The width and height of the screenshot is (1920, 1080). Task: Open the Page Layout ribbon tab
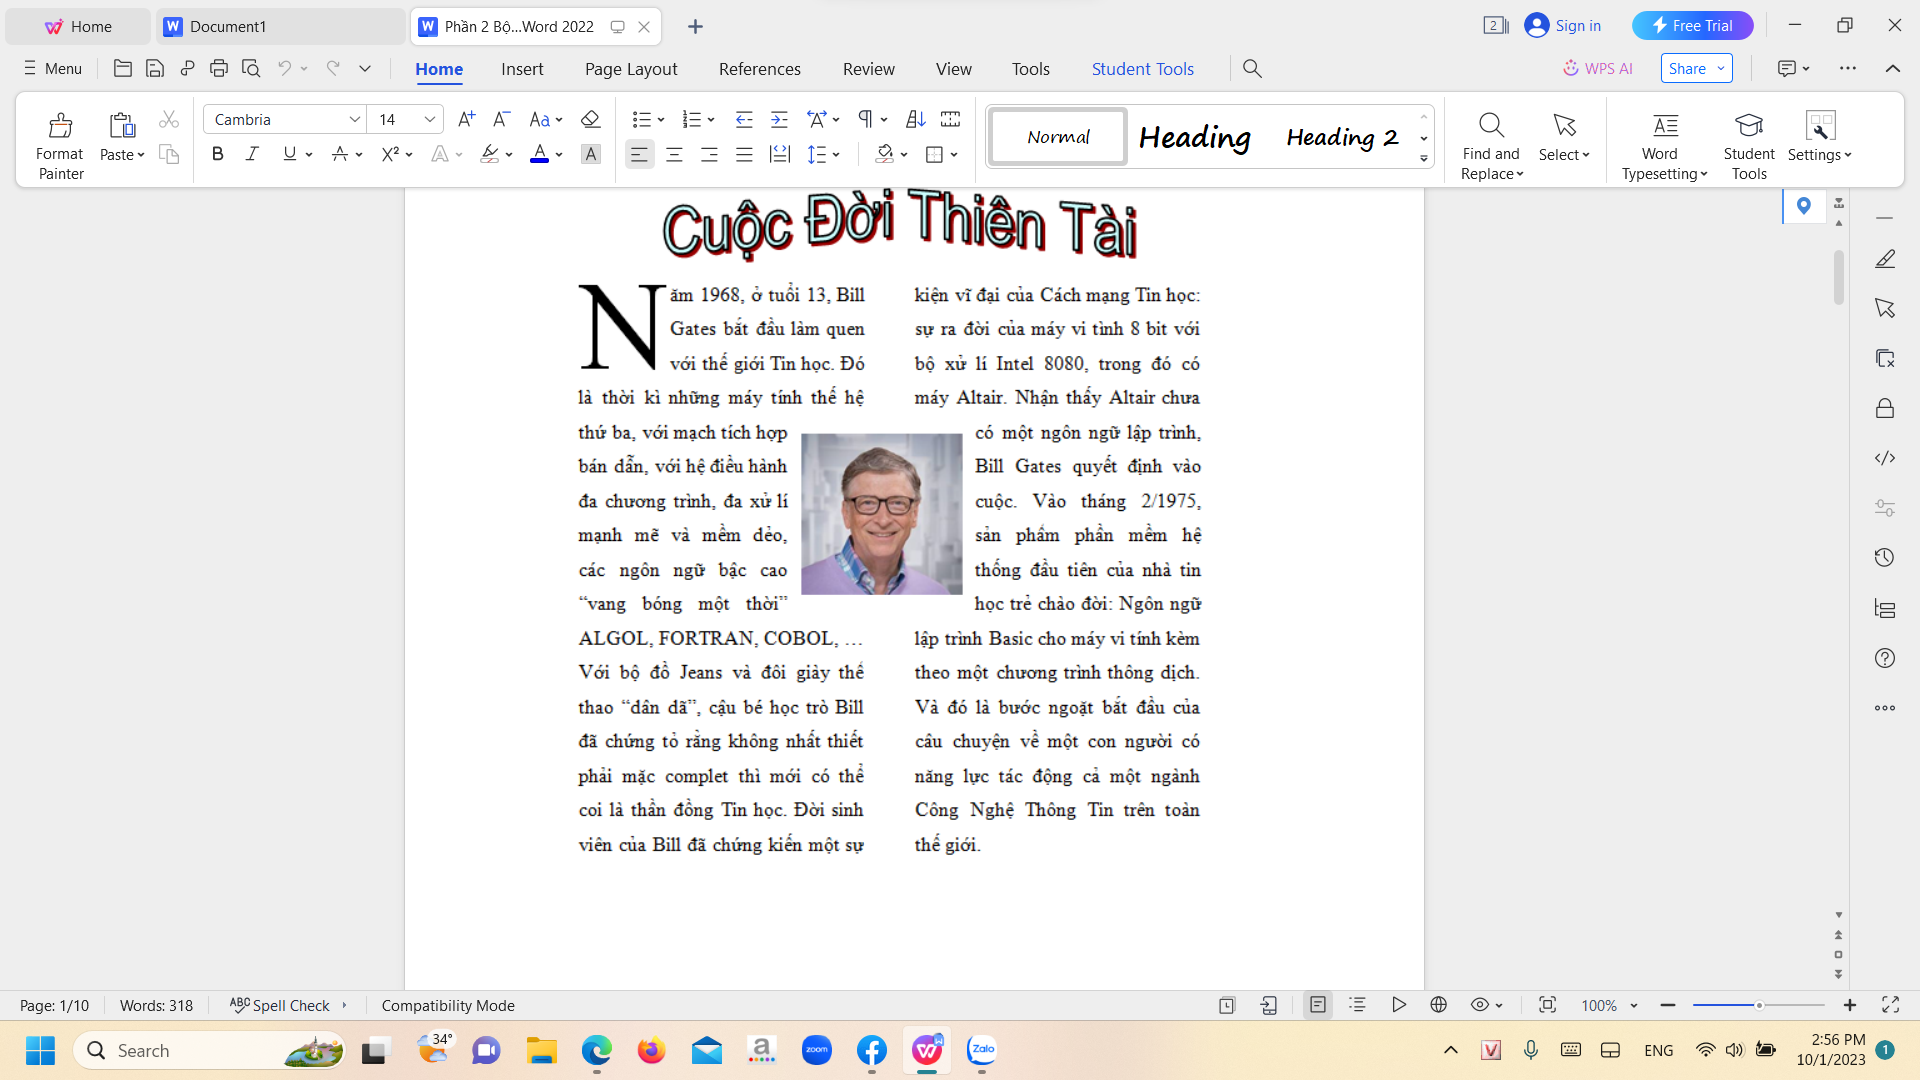click(631, 68)
